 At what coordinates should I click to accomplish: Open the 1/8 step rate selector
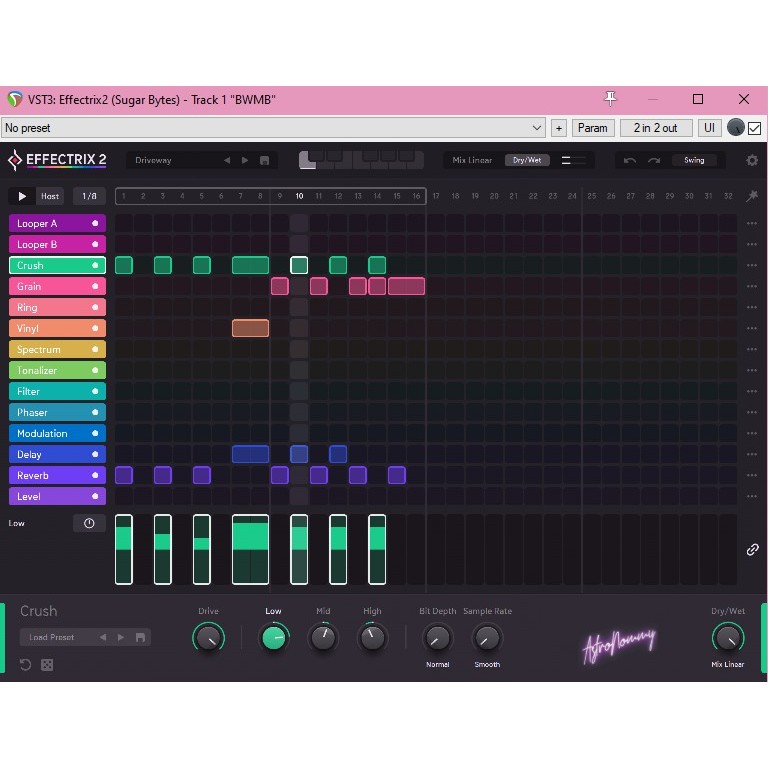click(89, 197)
